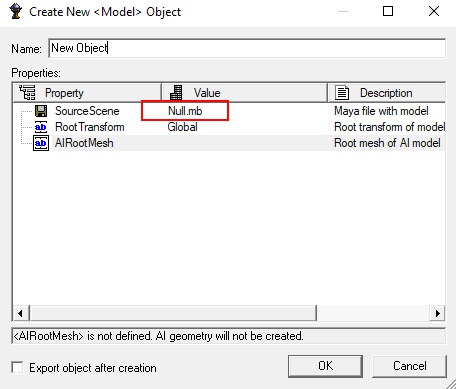Click the RootTransform ab text icon
Image resolution: width=456 pixels, height=389 pixels.
point(41,127)
